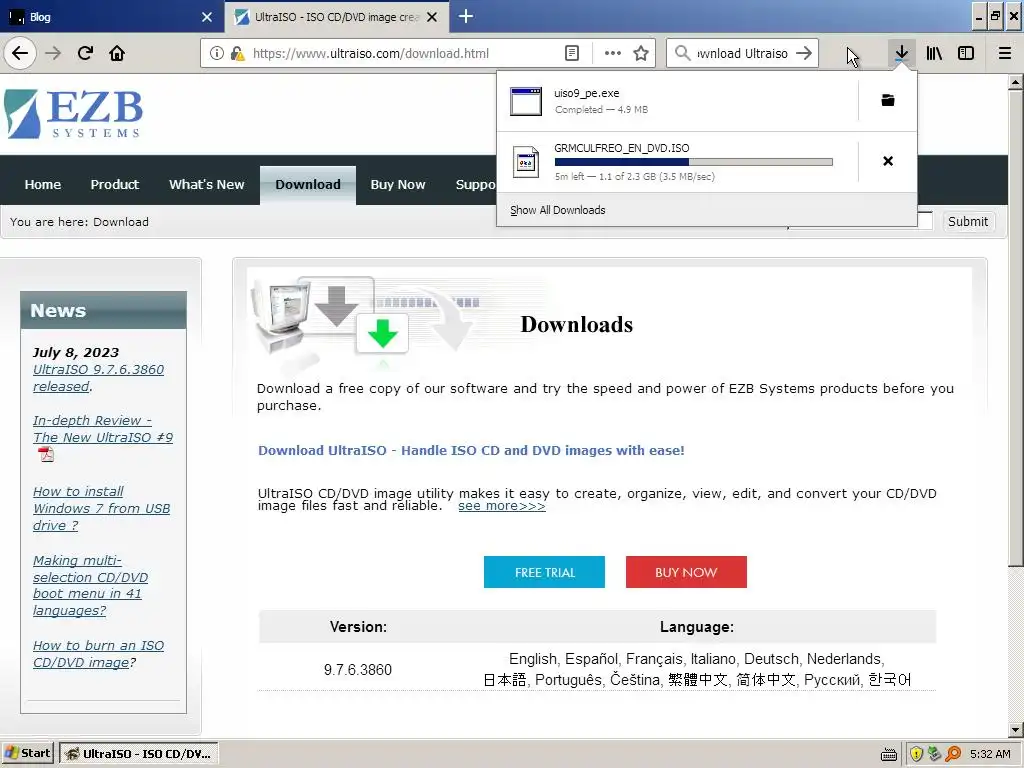Screen dimensions: 1024x768
Task: Toggle reader view icon in address bar
Action: (x=571, y=53)
